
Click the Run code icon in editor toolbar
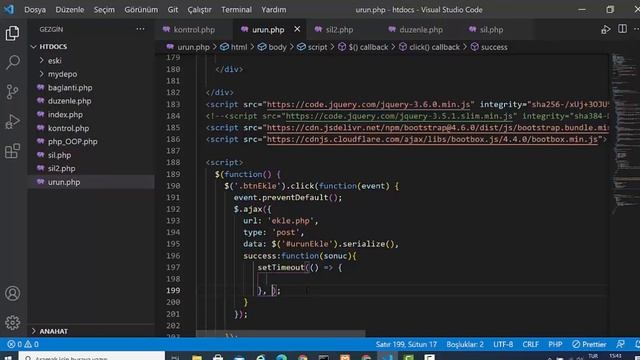[x=606, y=29]
